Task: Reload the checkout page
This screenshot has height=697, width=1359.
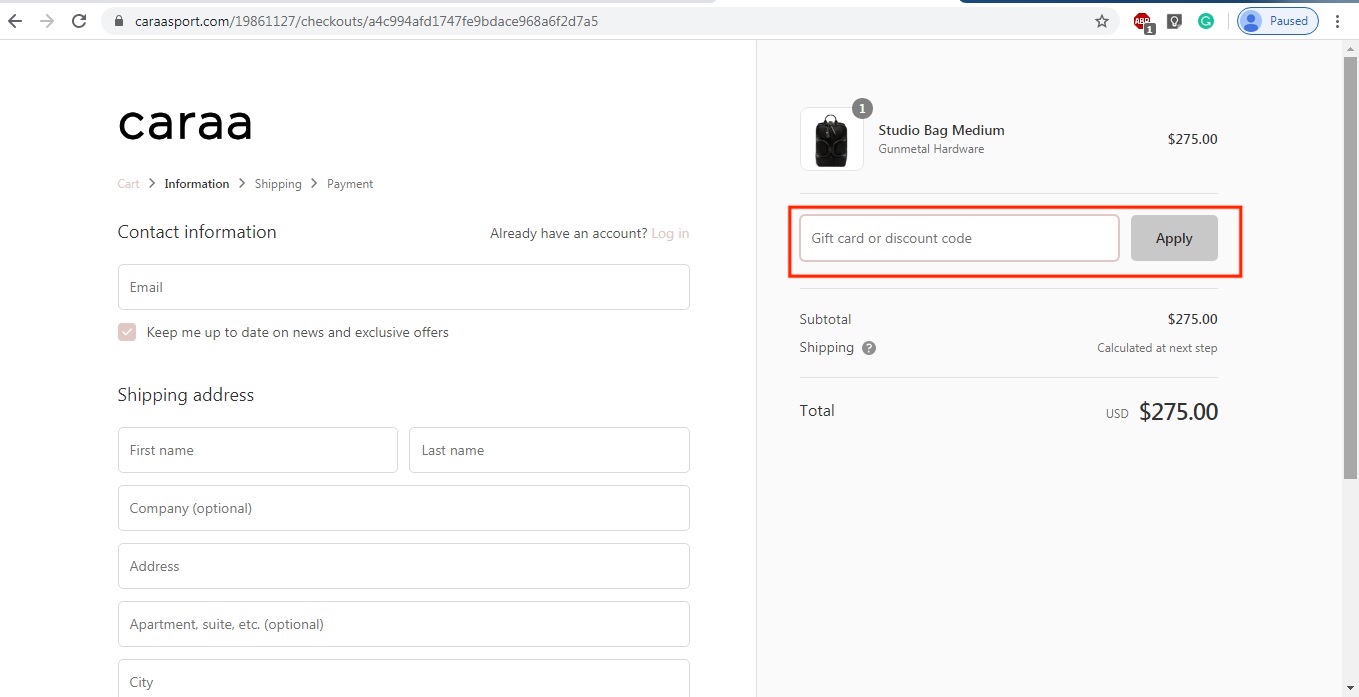Action: [79, 21]
